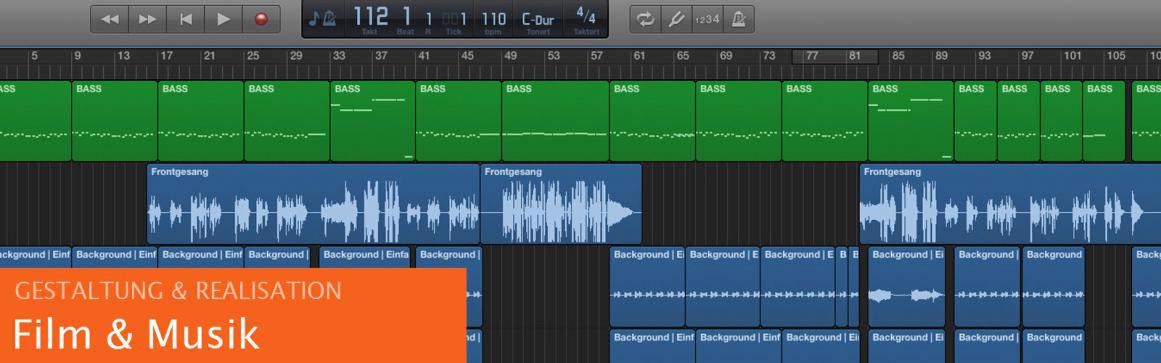1161x363 pixels.
Task: Jump to the project start with go-to-beginning button
Action: click(186, 19)
